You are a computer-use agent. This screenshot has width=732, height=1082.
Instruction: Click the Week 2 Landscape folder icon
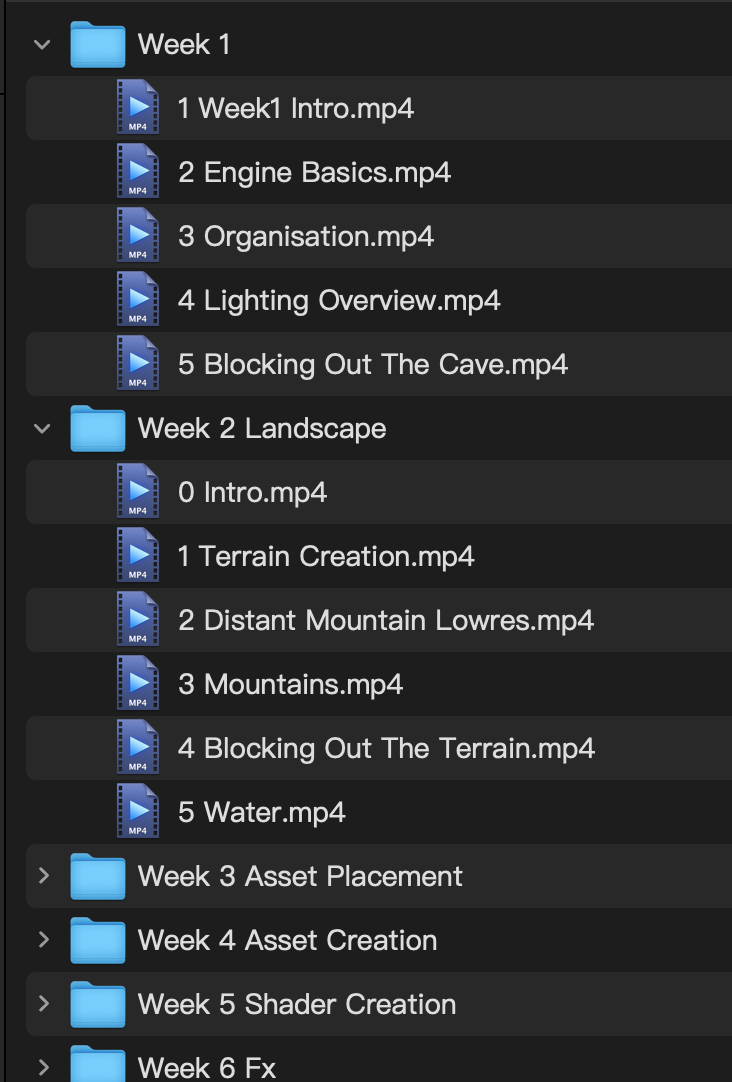[x=97, y=429]
